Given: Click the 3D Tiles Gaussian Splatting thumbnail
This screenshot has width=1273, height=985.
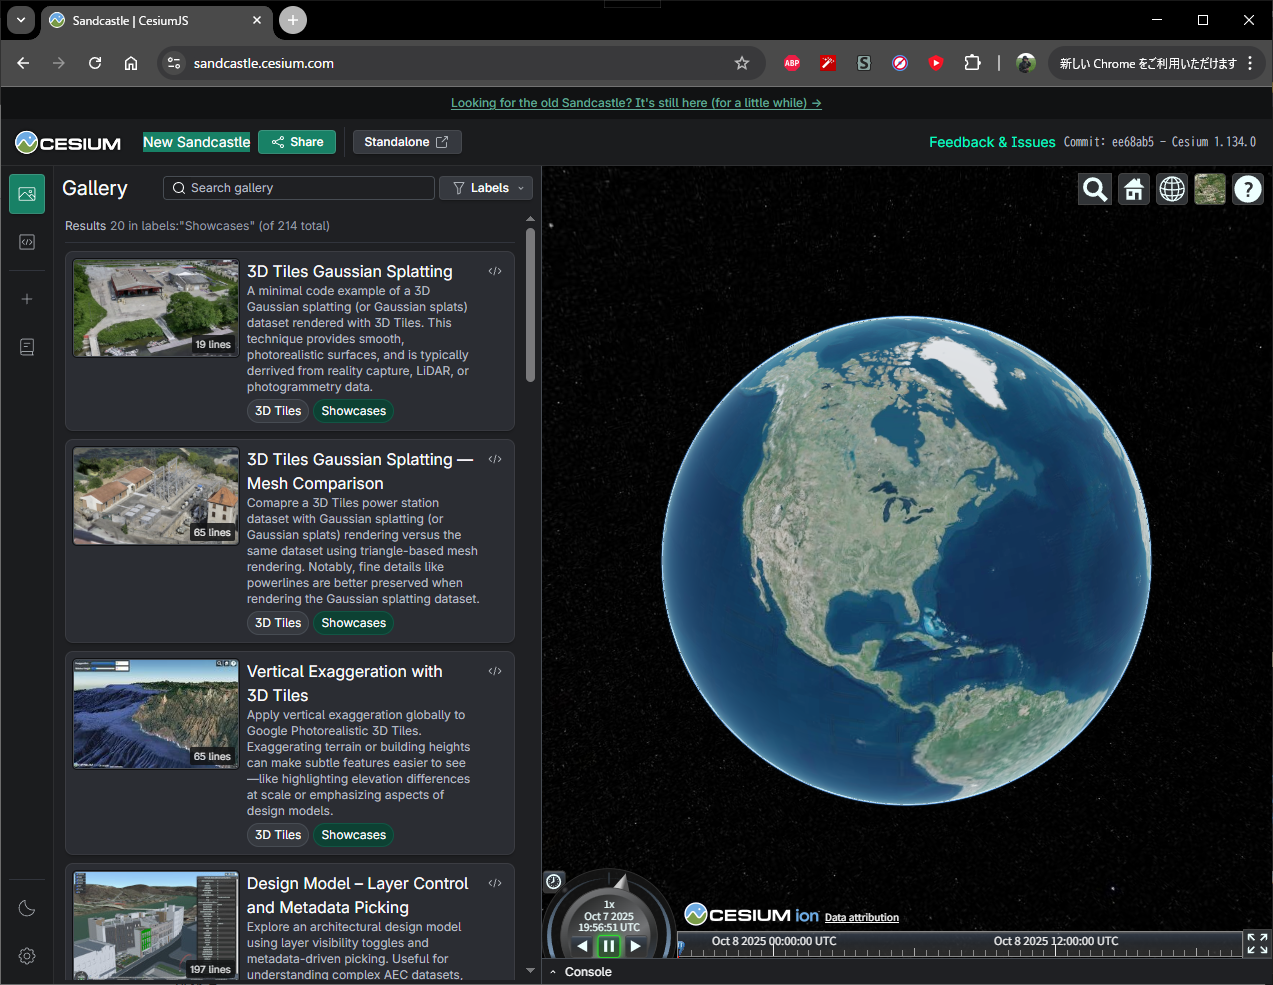Looking at the screenshot, I should pos(154,307).
